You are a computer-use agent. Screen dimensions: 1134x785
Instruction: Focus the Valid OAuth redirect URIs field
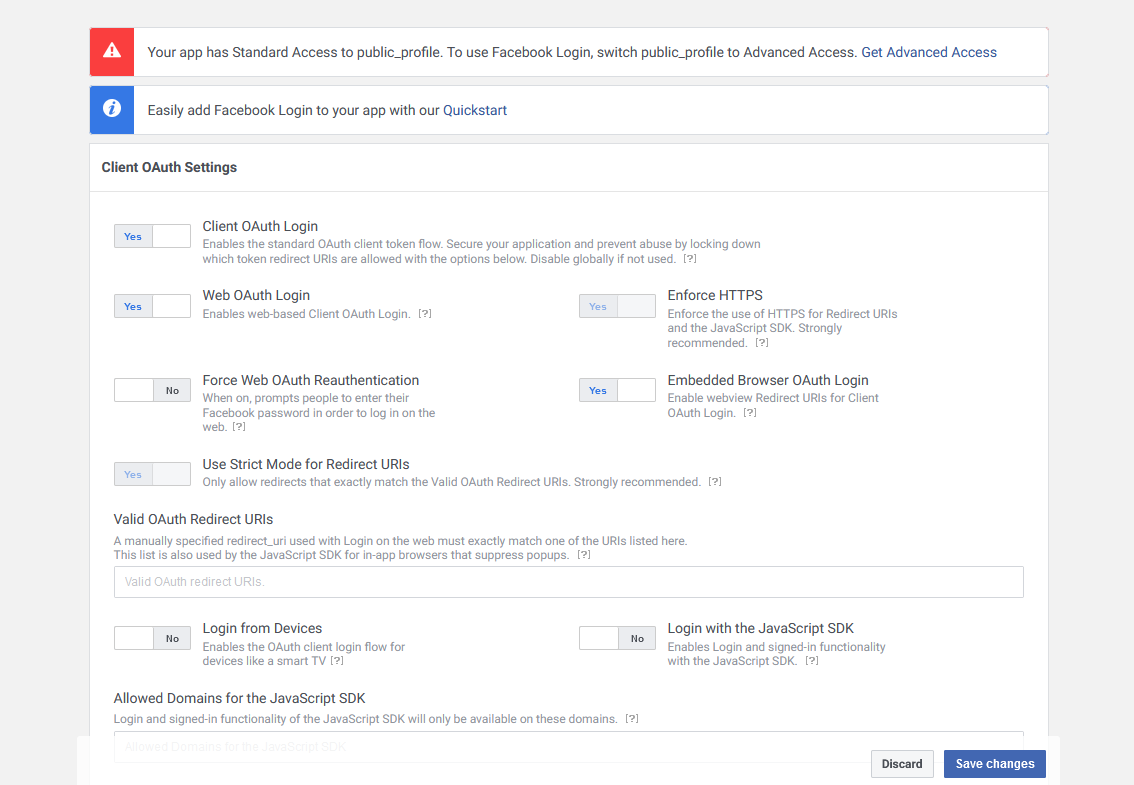pyautogui.click(x=568, y=582)
